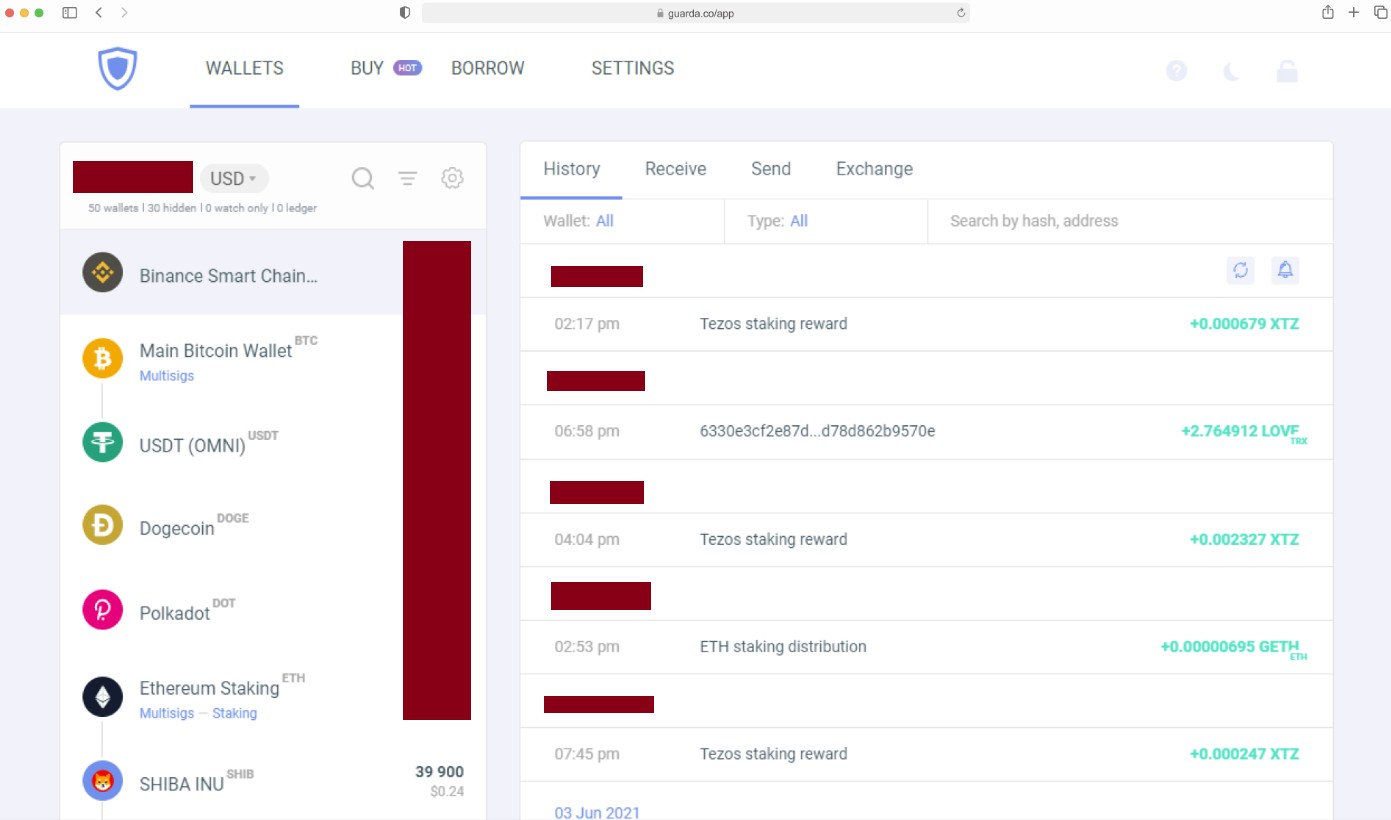
Task: Open 07:45 pm Tezos staking reward entry
Action: click(x=926, y=754)
